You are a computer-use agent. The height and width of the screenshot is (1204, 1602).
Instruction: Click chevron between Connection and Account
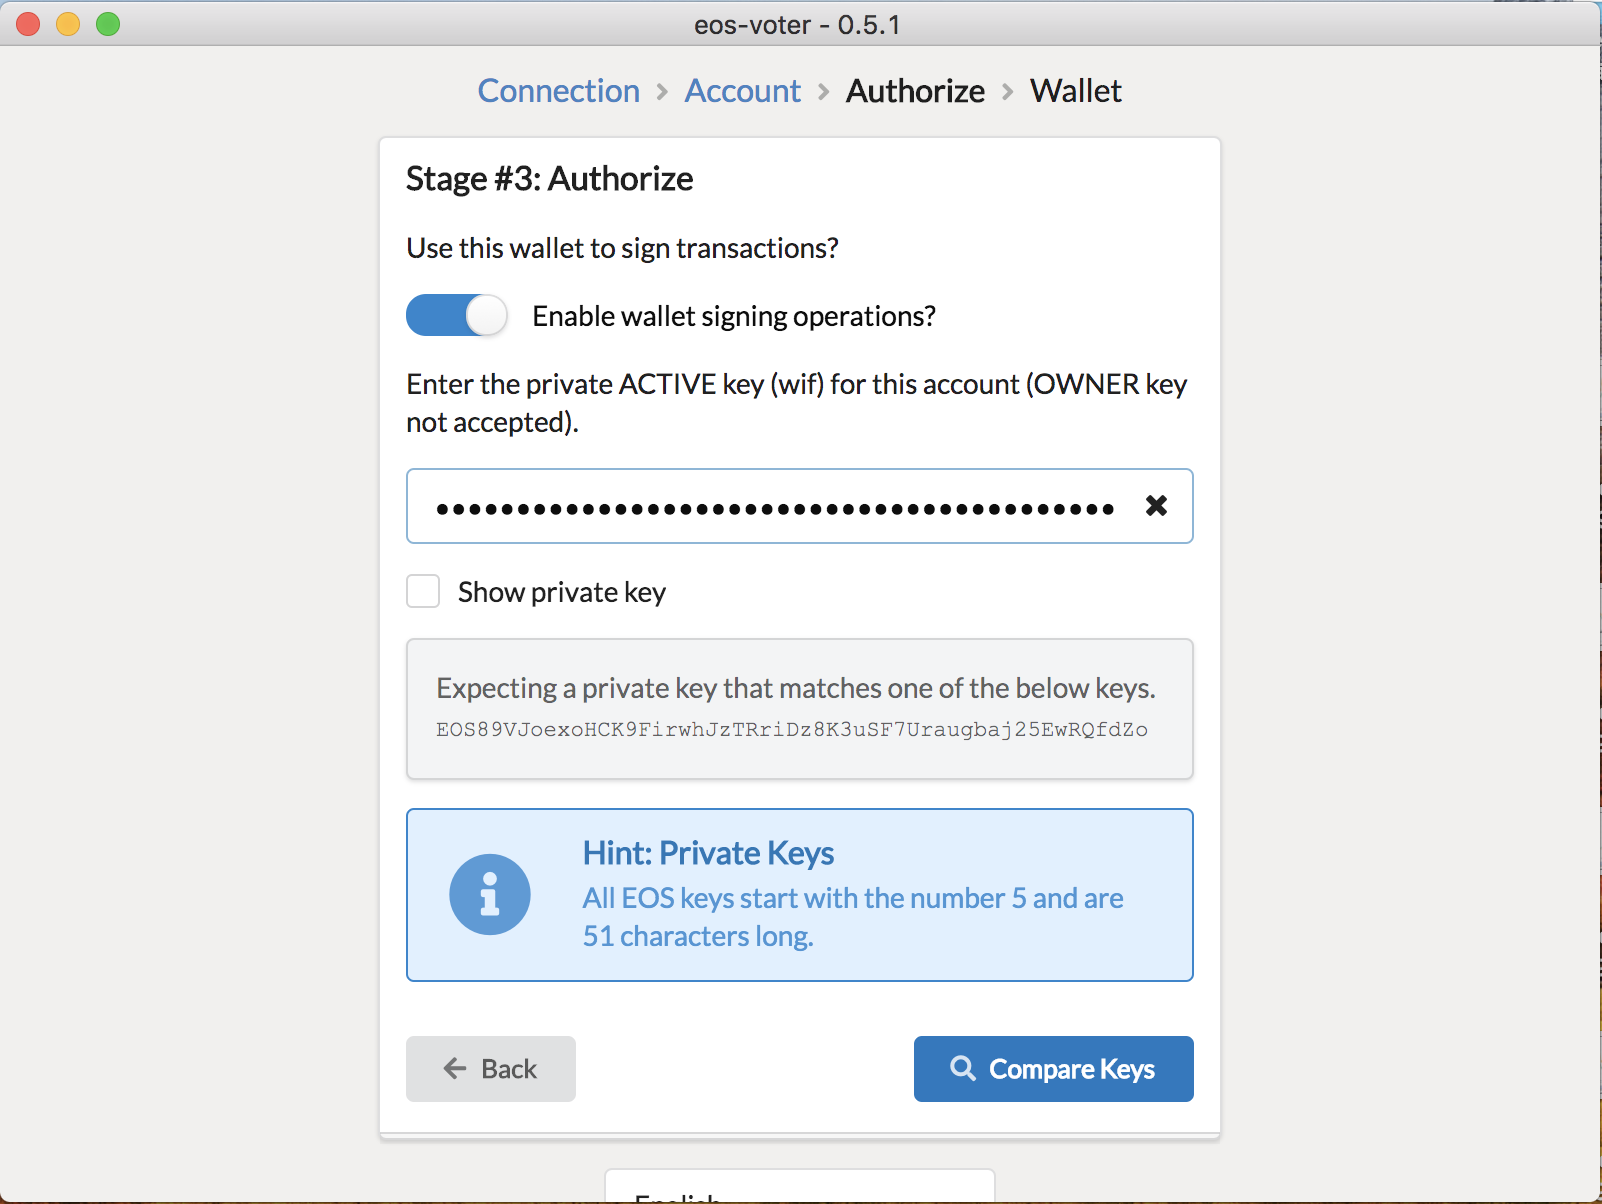pos(662,92)
